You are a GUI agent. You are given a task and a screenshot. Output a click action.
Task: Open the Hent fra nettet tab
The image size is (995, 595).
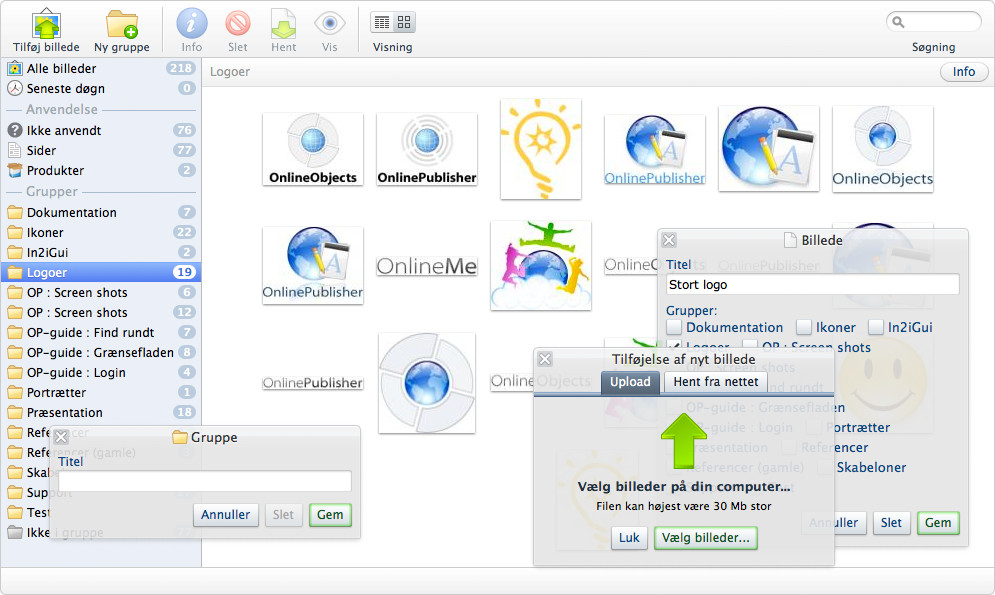[x=715, y=382]
